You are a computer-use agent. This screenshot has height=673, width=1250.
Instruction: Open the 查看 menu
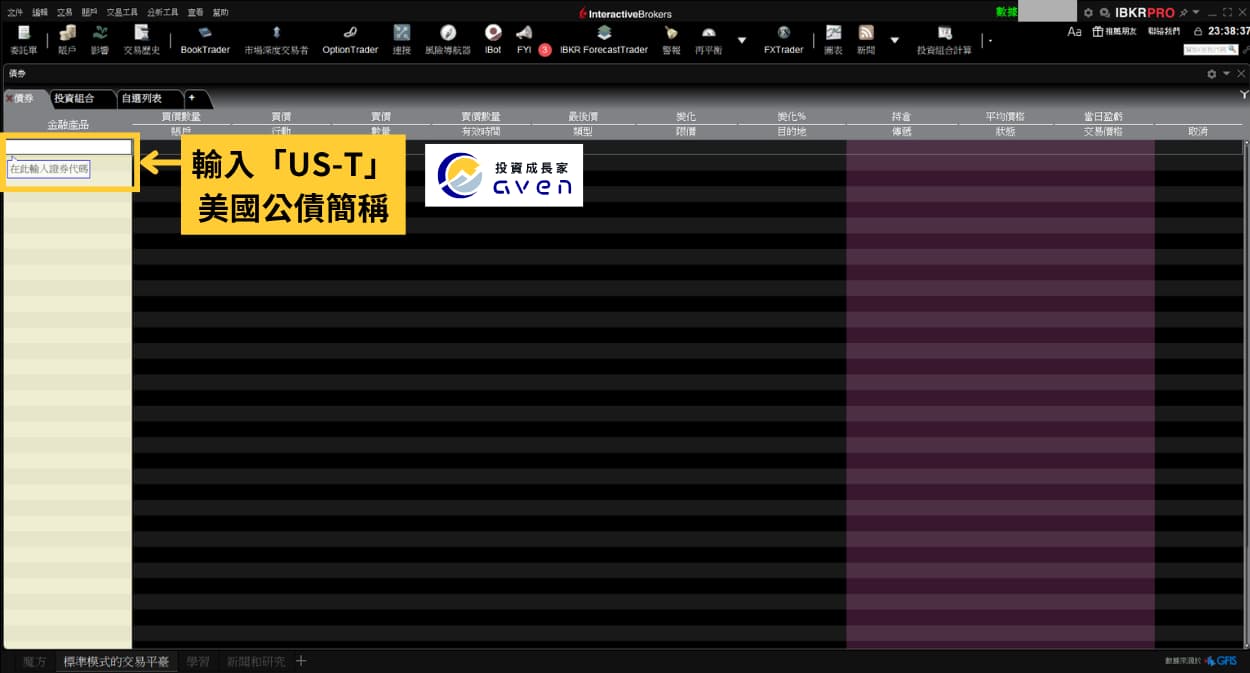click(195, 13)
